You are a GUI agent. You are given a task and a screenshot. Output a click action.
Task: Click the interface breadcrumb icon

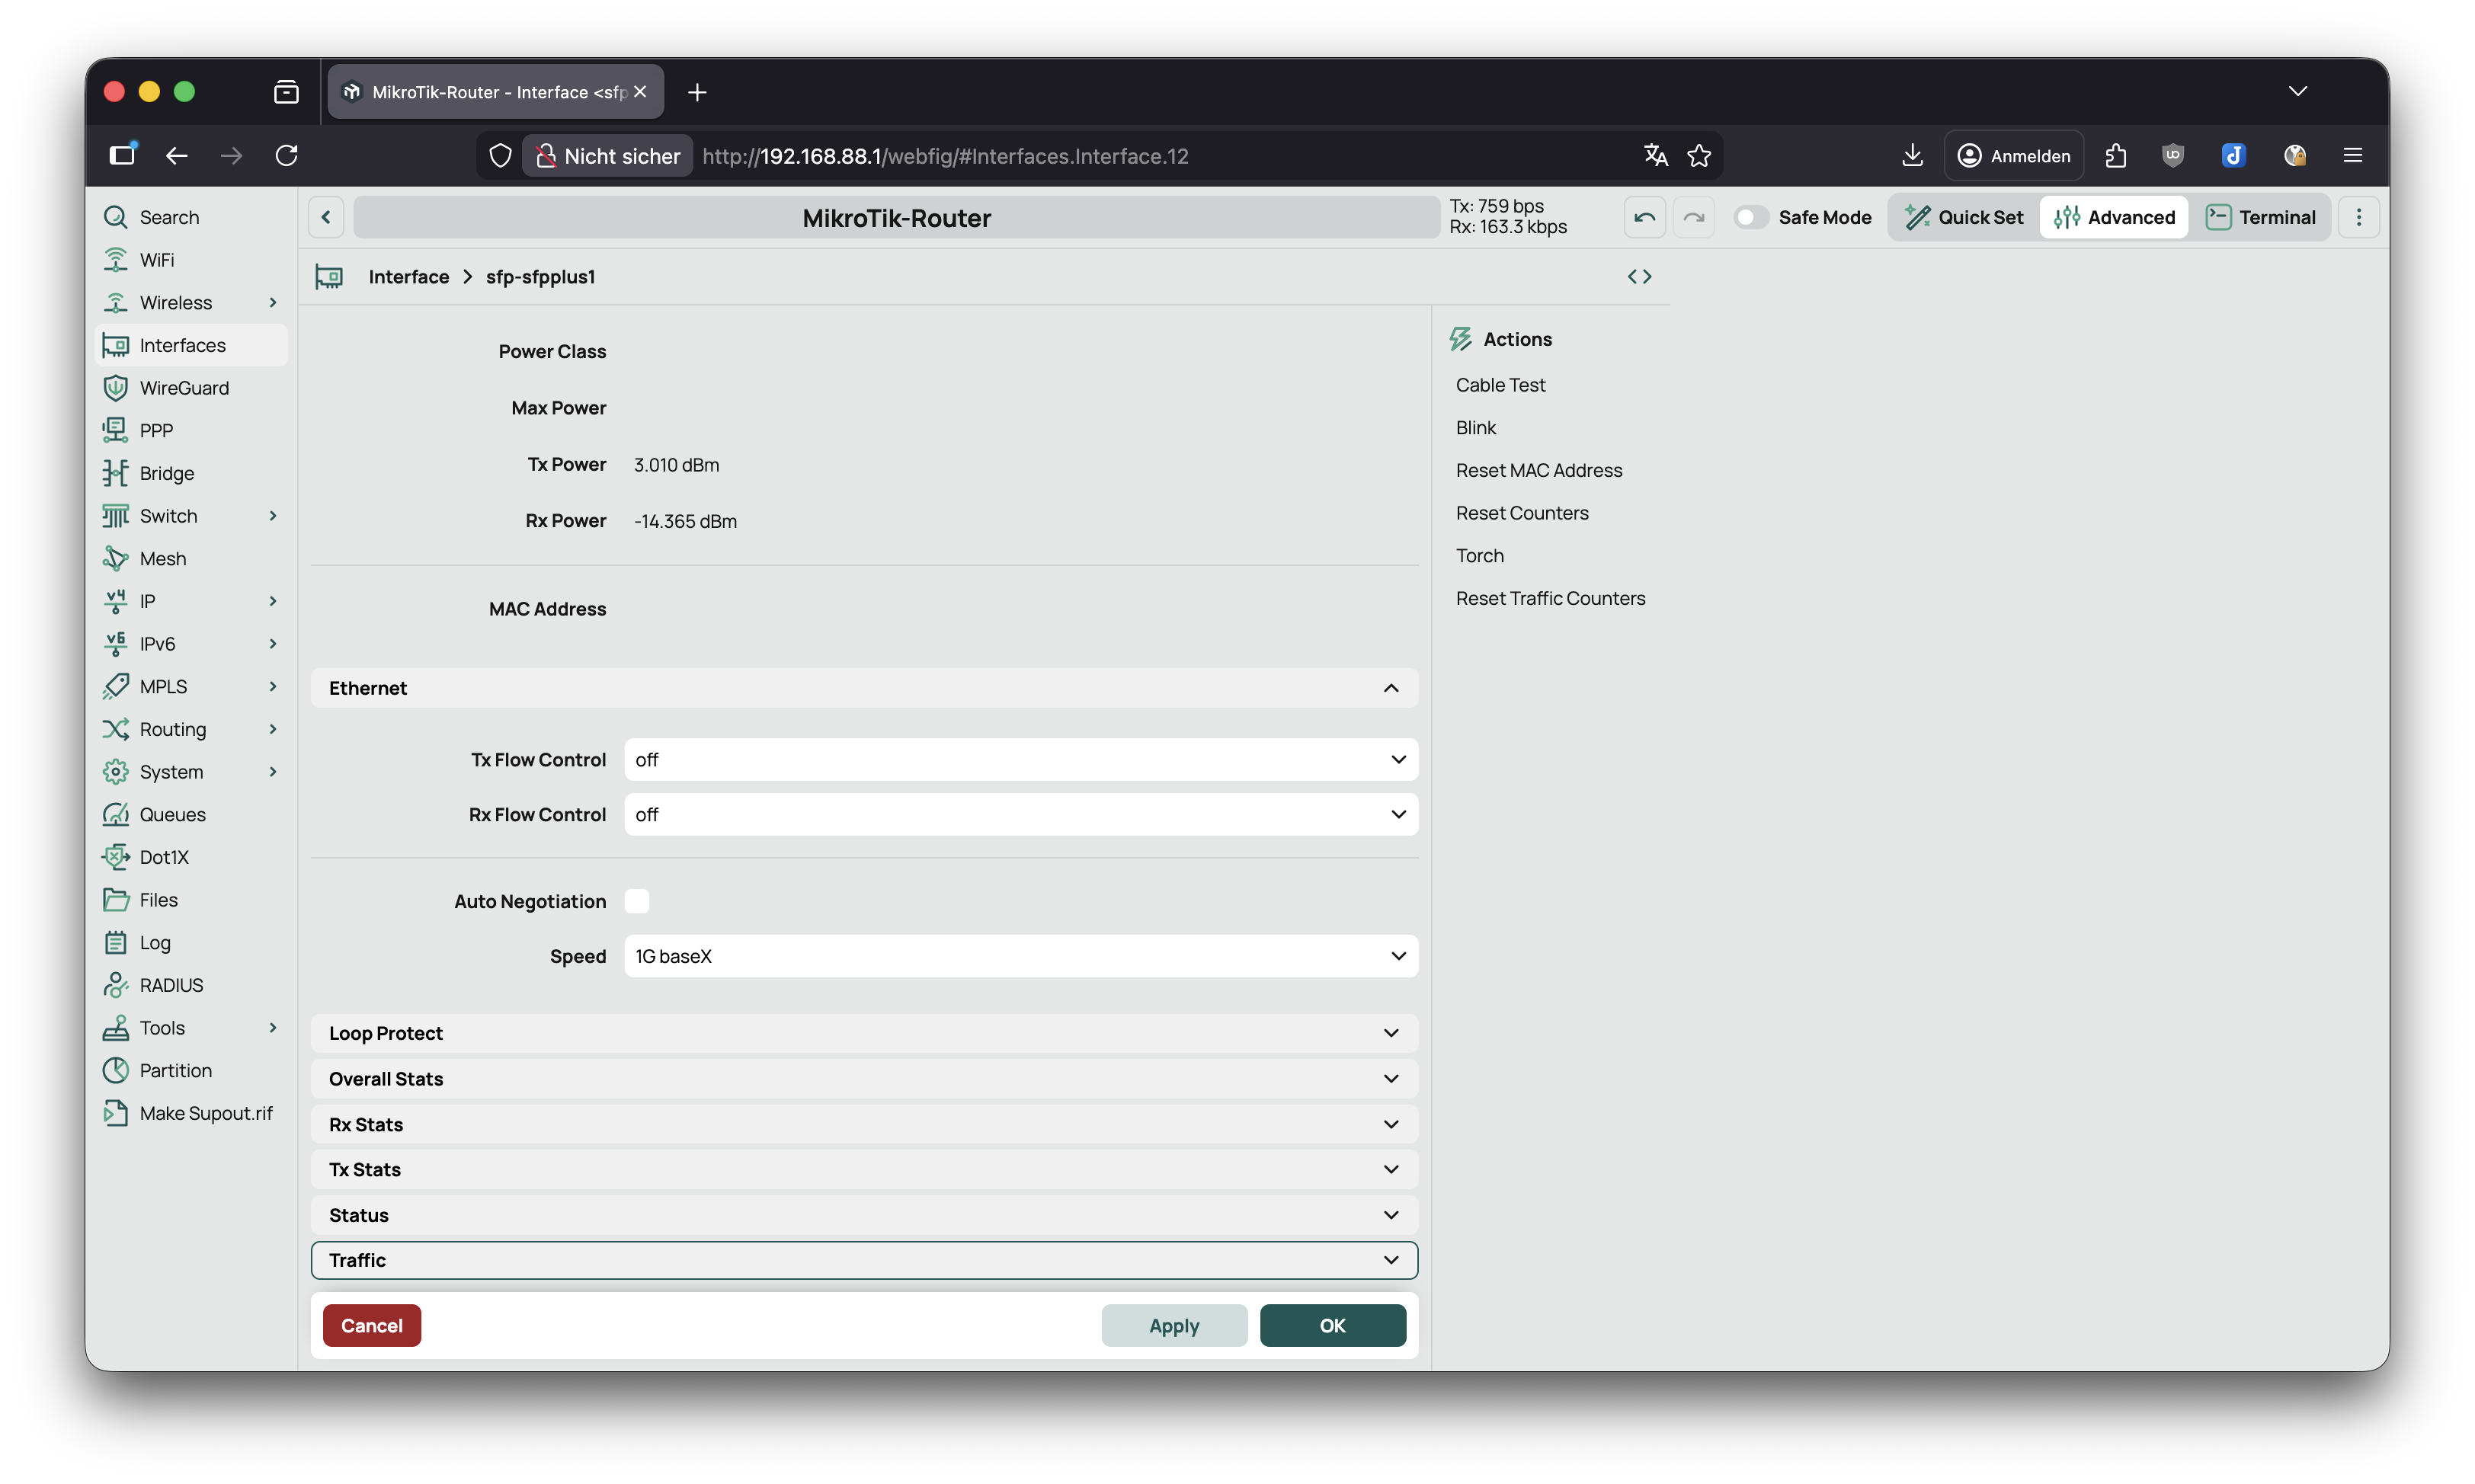pos(329,277)
